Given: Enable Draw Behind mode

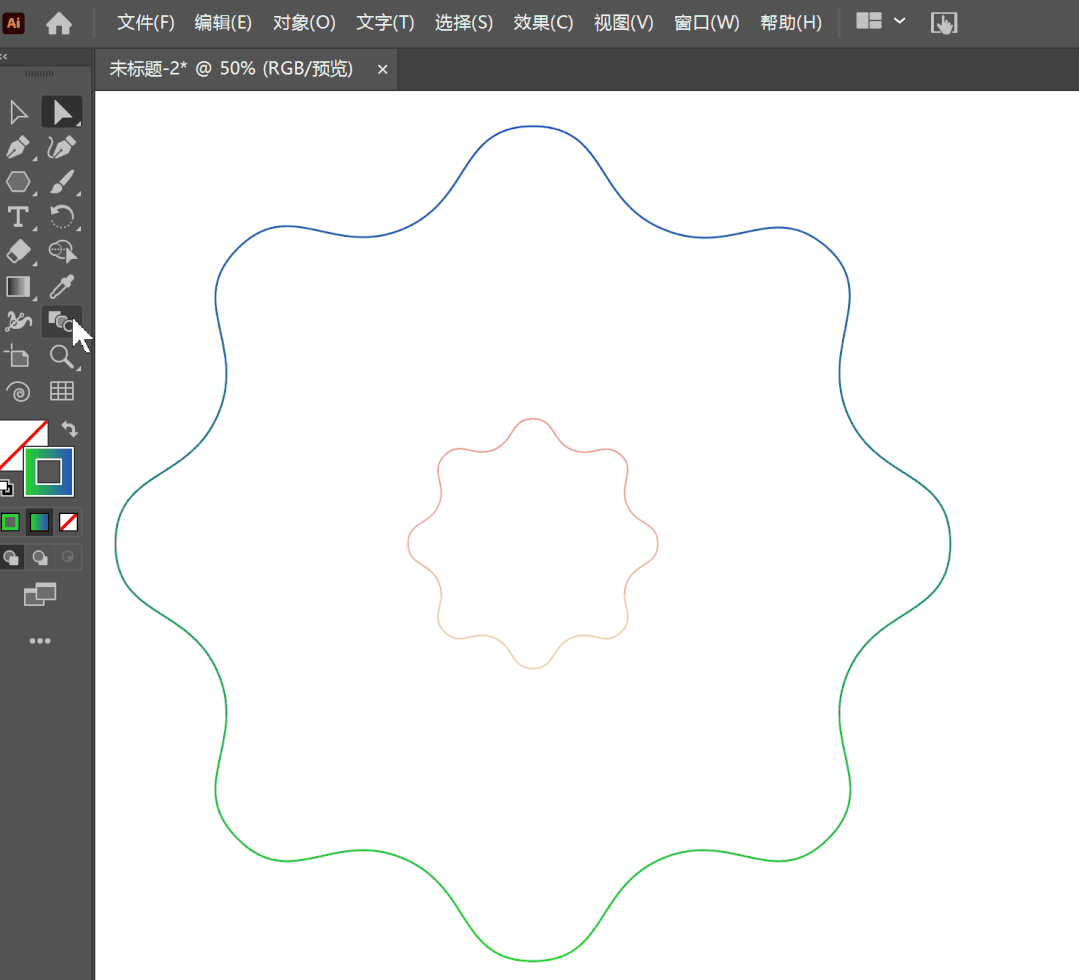Looking at the screenshot, I should pyautogui.click(x=40, y=557).
